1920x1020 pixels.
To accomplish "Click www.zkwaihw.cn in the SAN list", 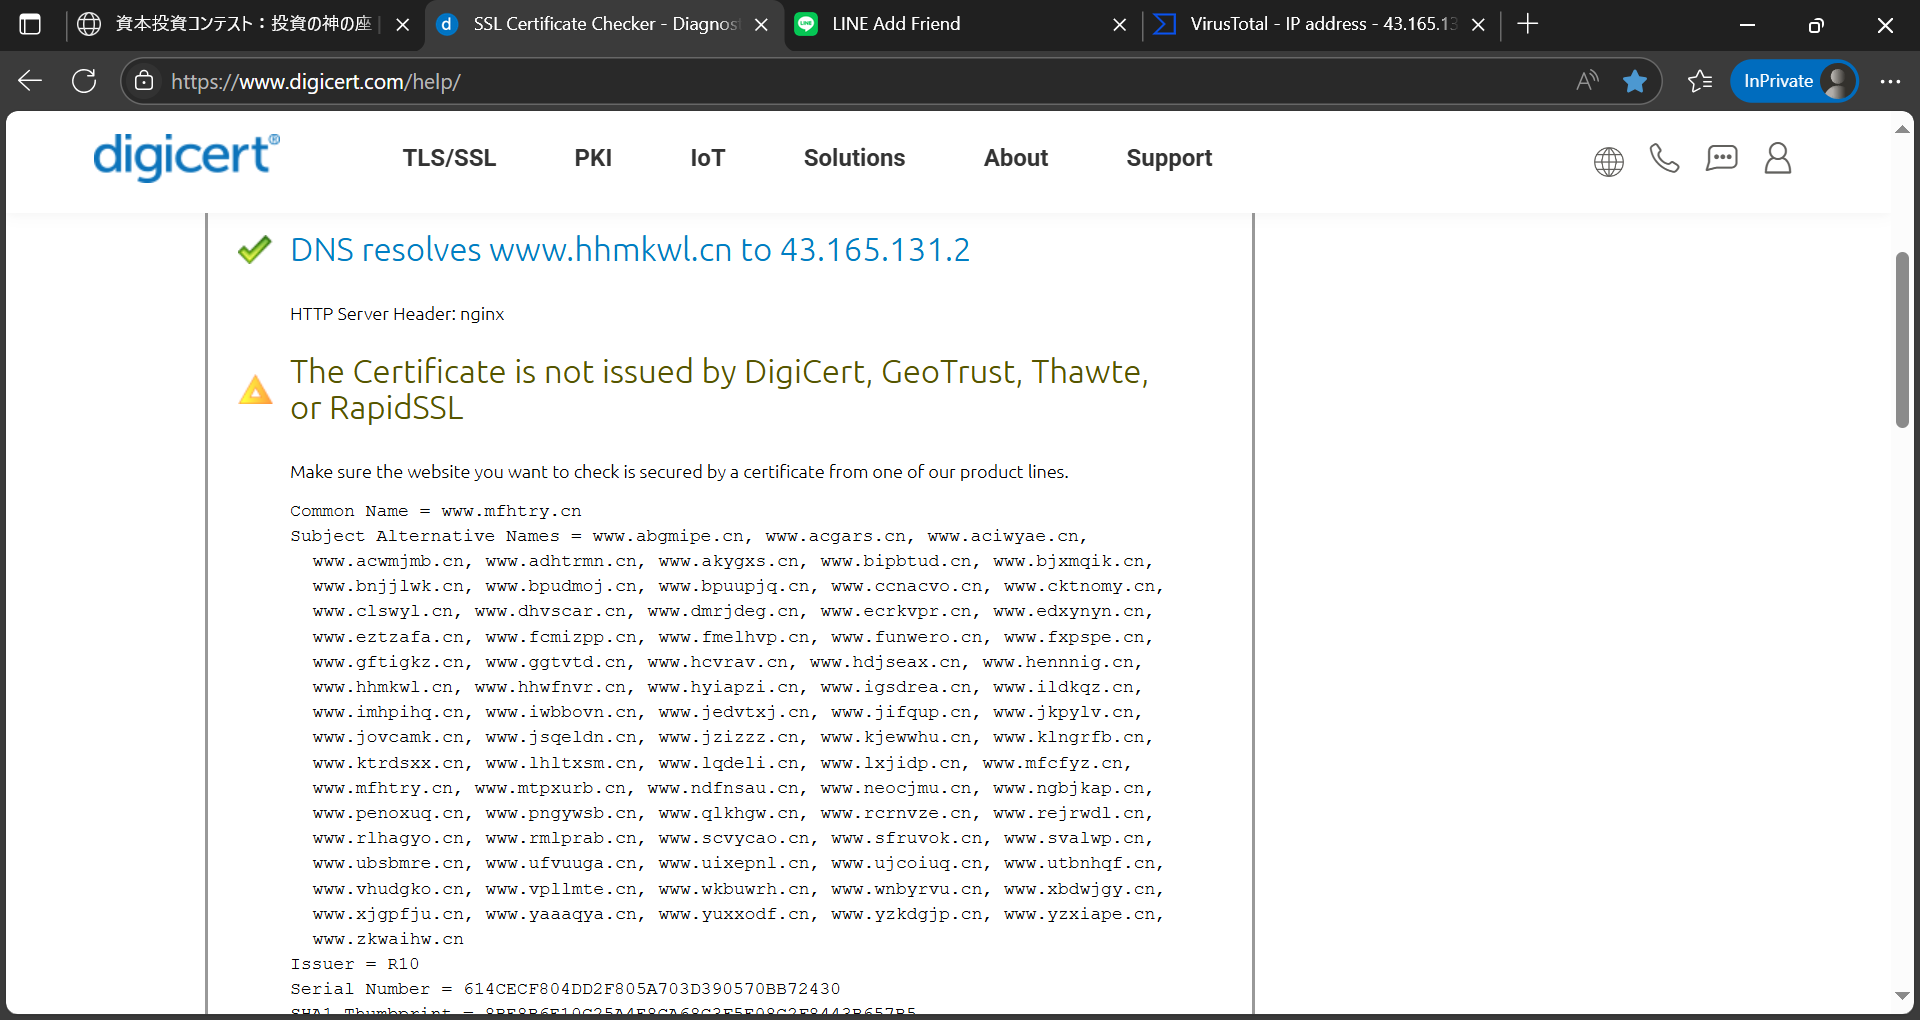I will pyautogui.click(x=388, y=939).
